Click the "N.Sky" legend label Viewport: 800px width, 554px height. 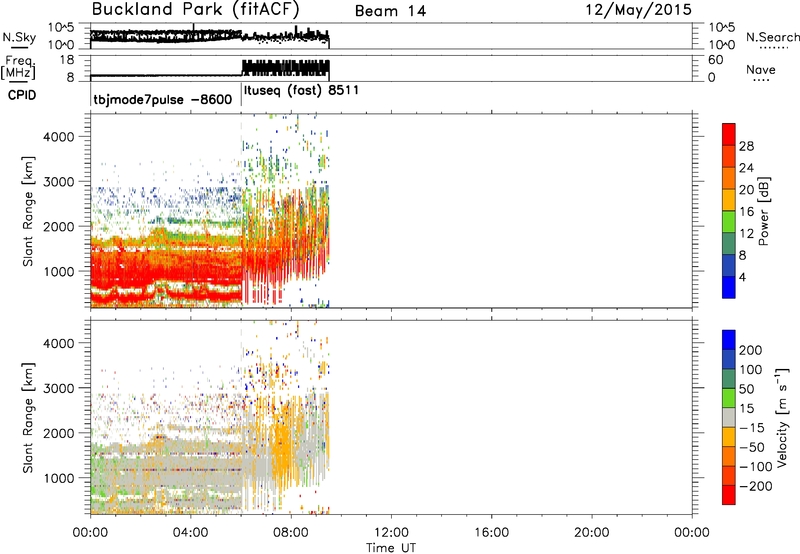click(19, 38)
